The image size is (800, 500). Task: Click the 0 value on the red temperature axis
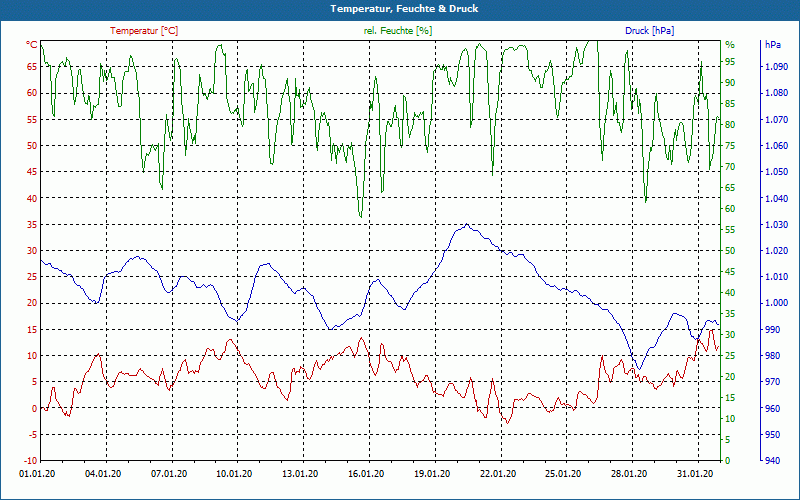pyautogui.click(x=35, y=408)
